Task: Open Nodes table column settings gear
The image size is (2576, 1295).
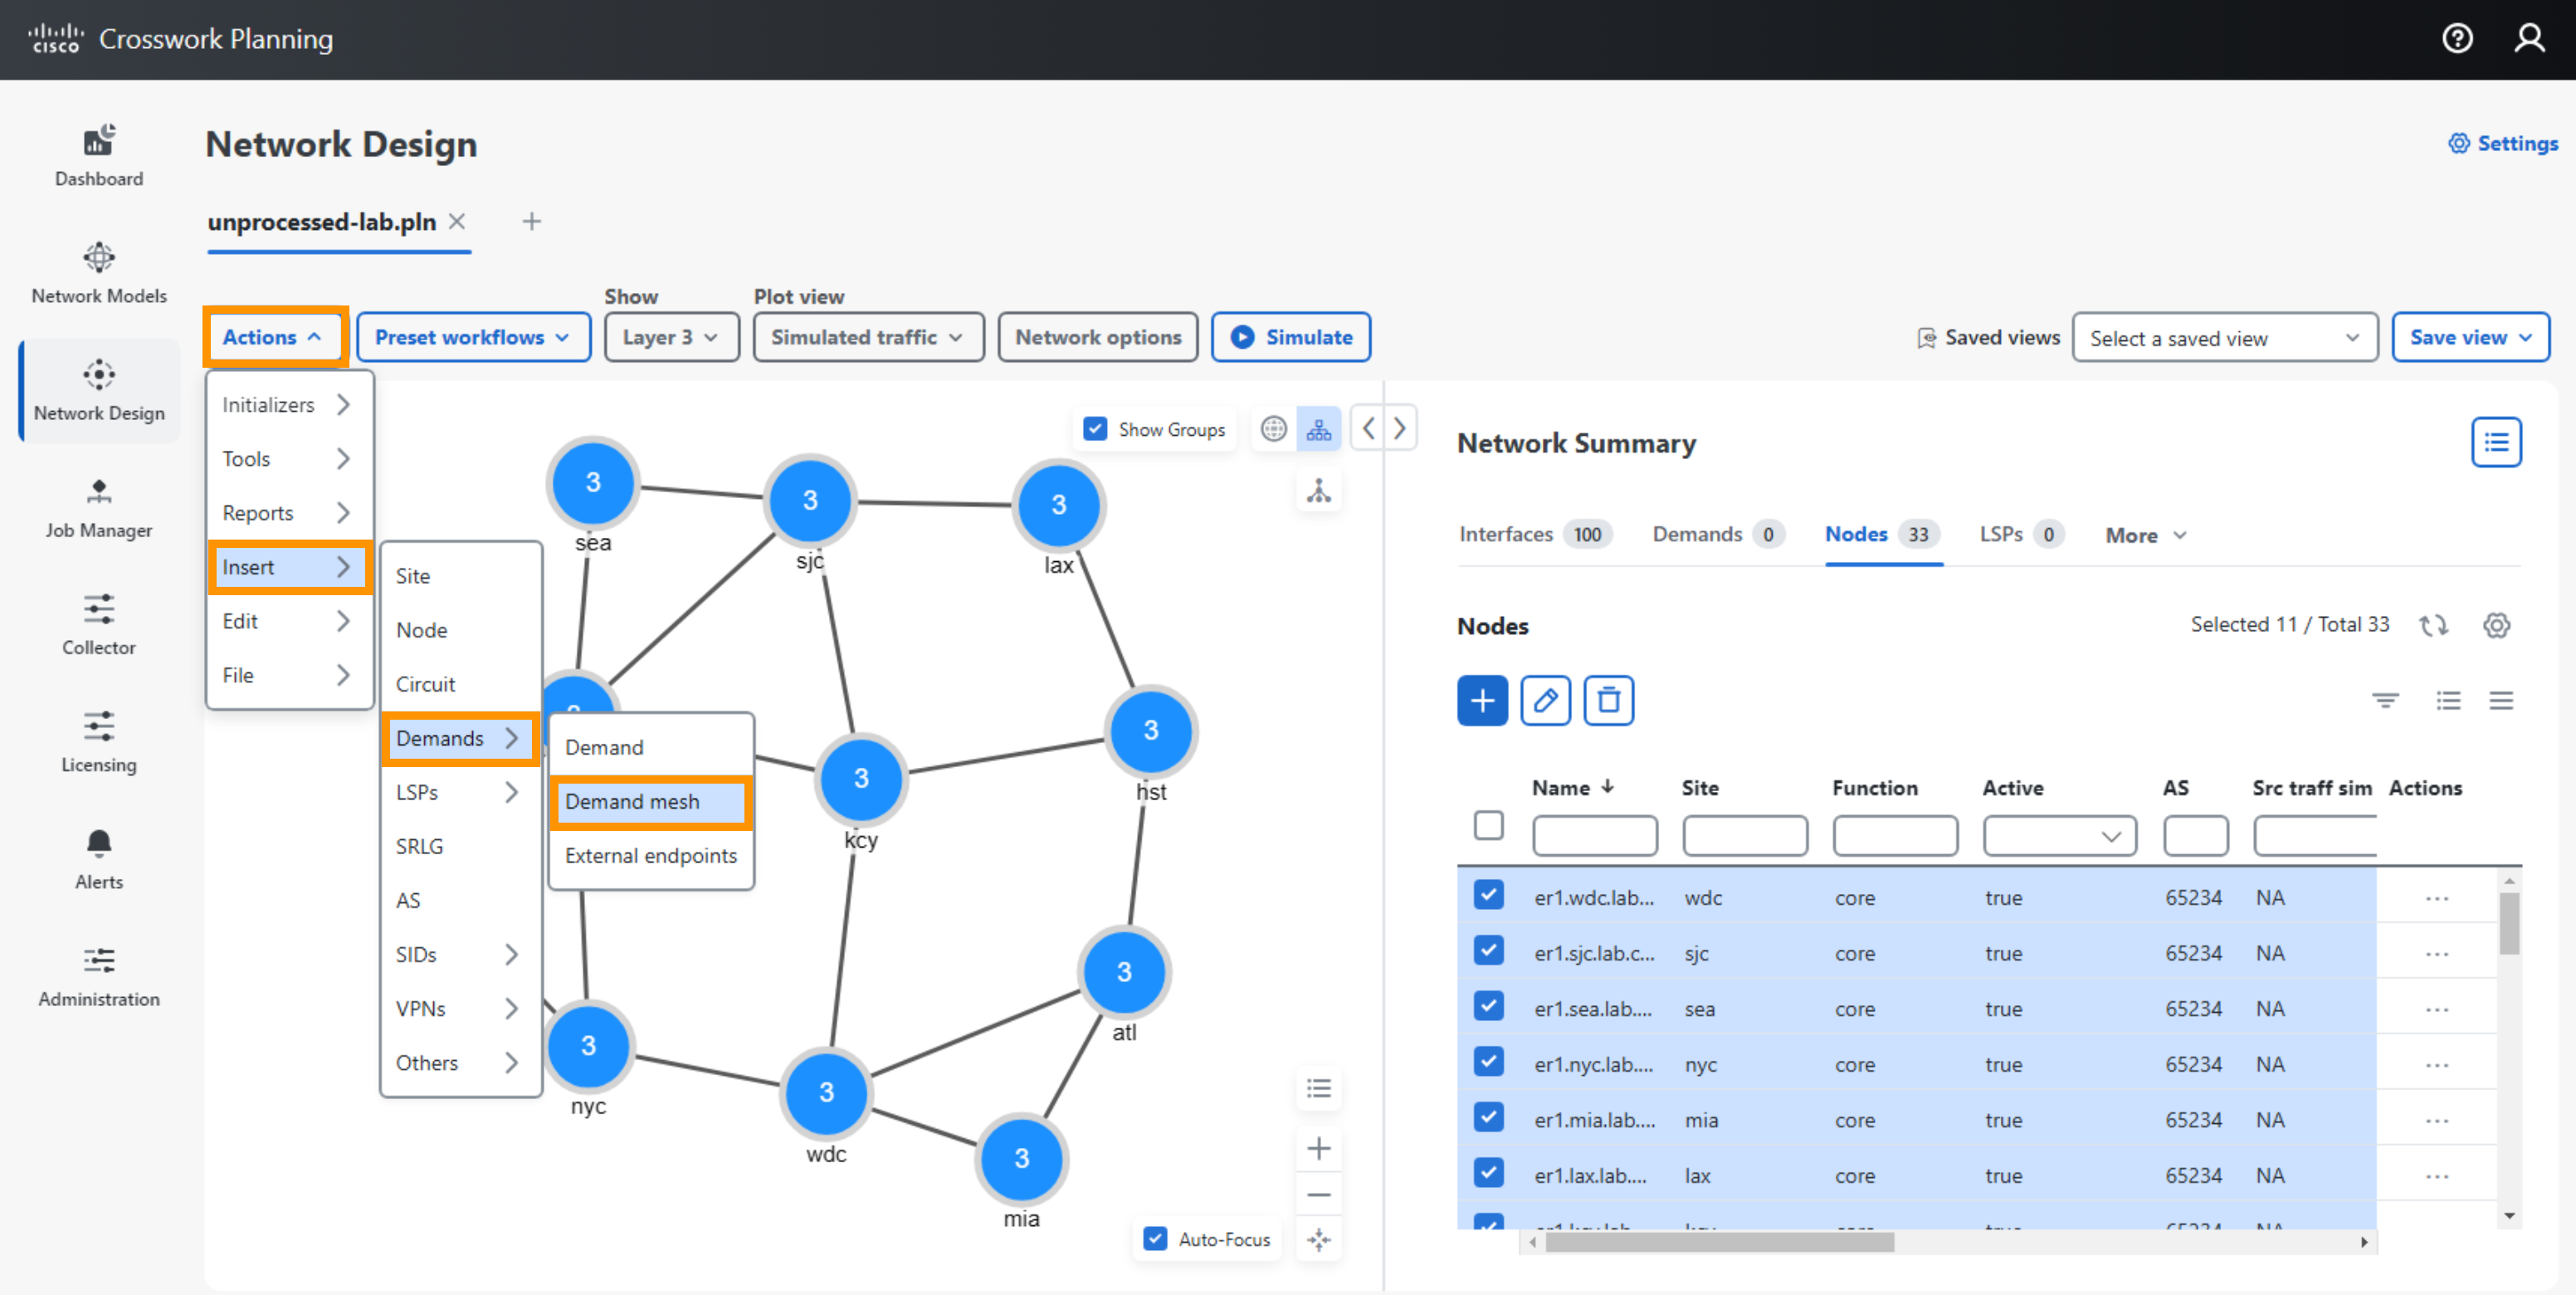Action: (2496, 625)
